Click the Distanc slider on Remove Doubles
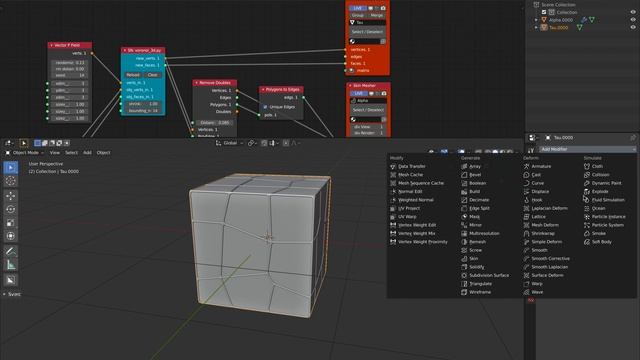640x360 pixels. pyautogui.click(x=215, y=122)
